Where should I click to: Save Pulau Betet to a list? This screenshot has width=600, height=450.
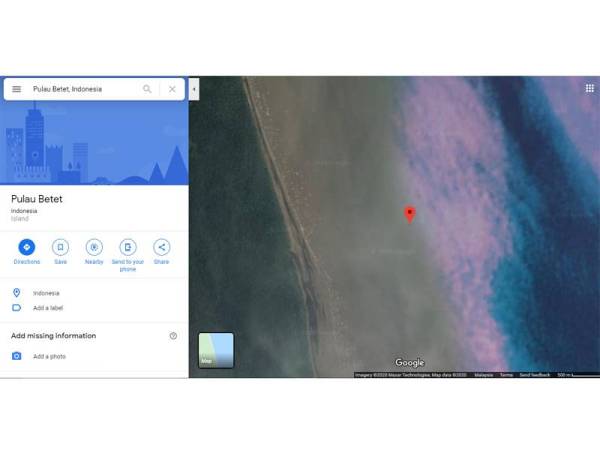(x=60, y=247)
